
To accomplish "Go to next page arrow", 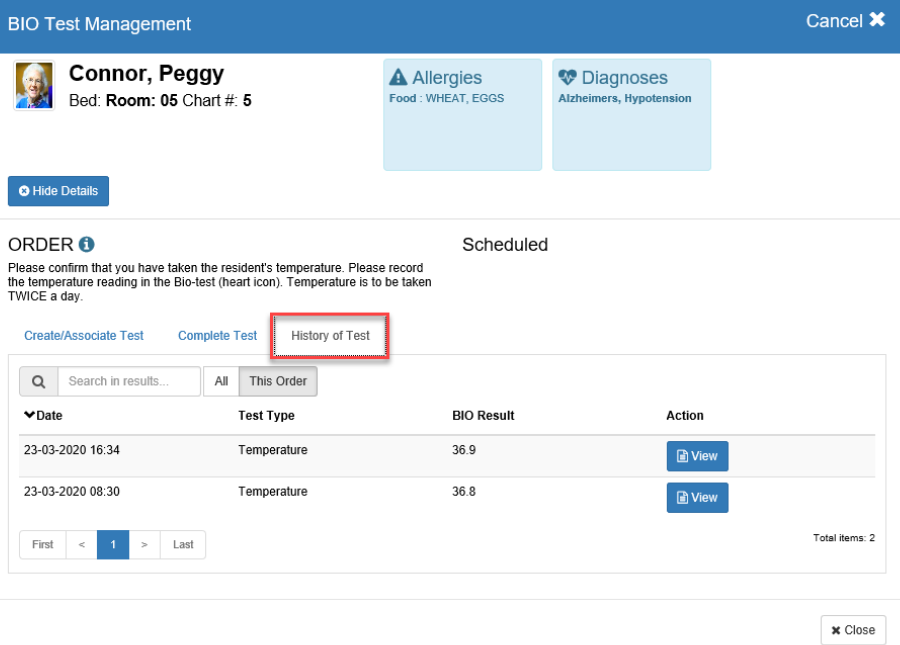I will pyautogui.click(x=144, y=545).
